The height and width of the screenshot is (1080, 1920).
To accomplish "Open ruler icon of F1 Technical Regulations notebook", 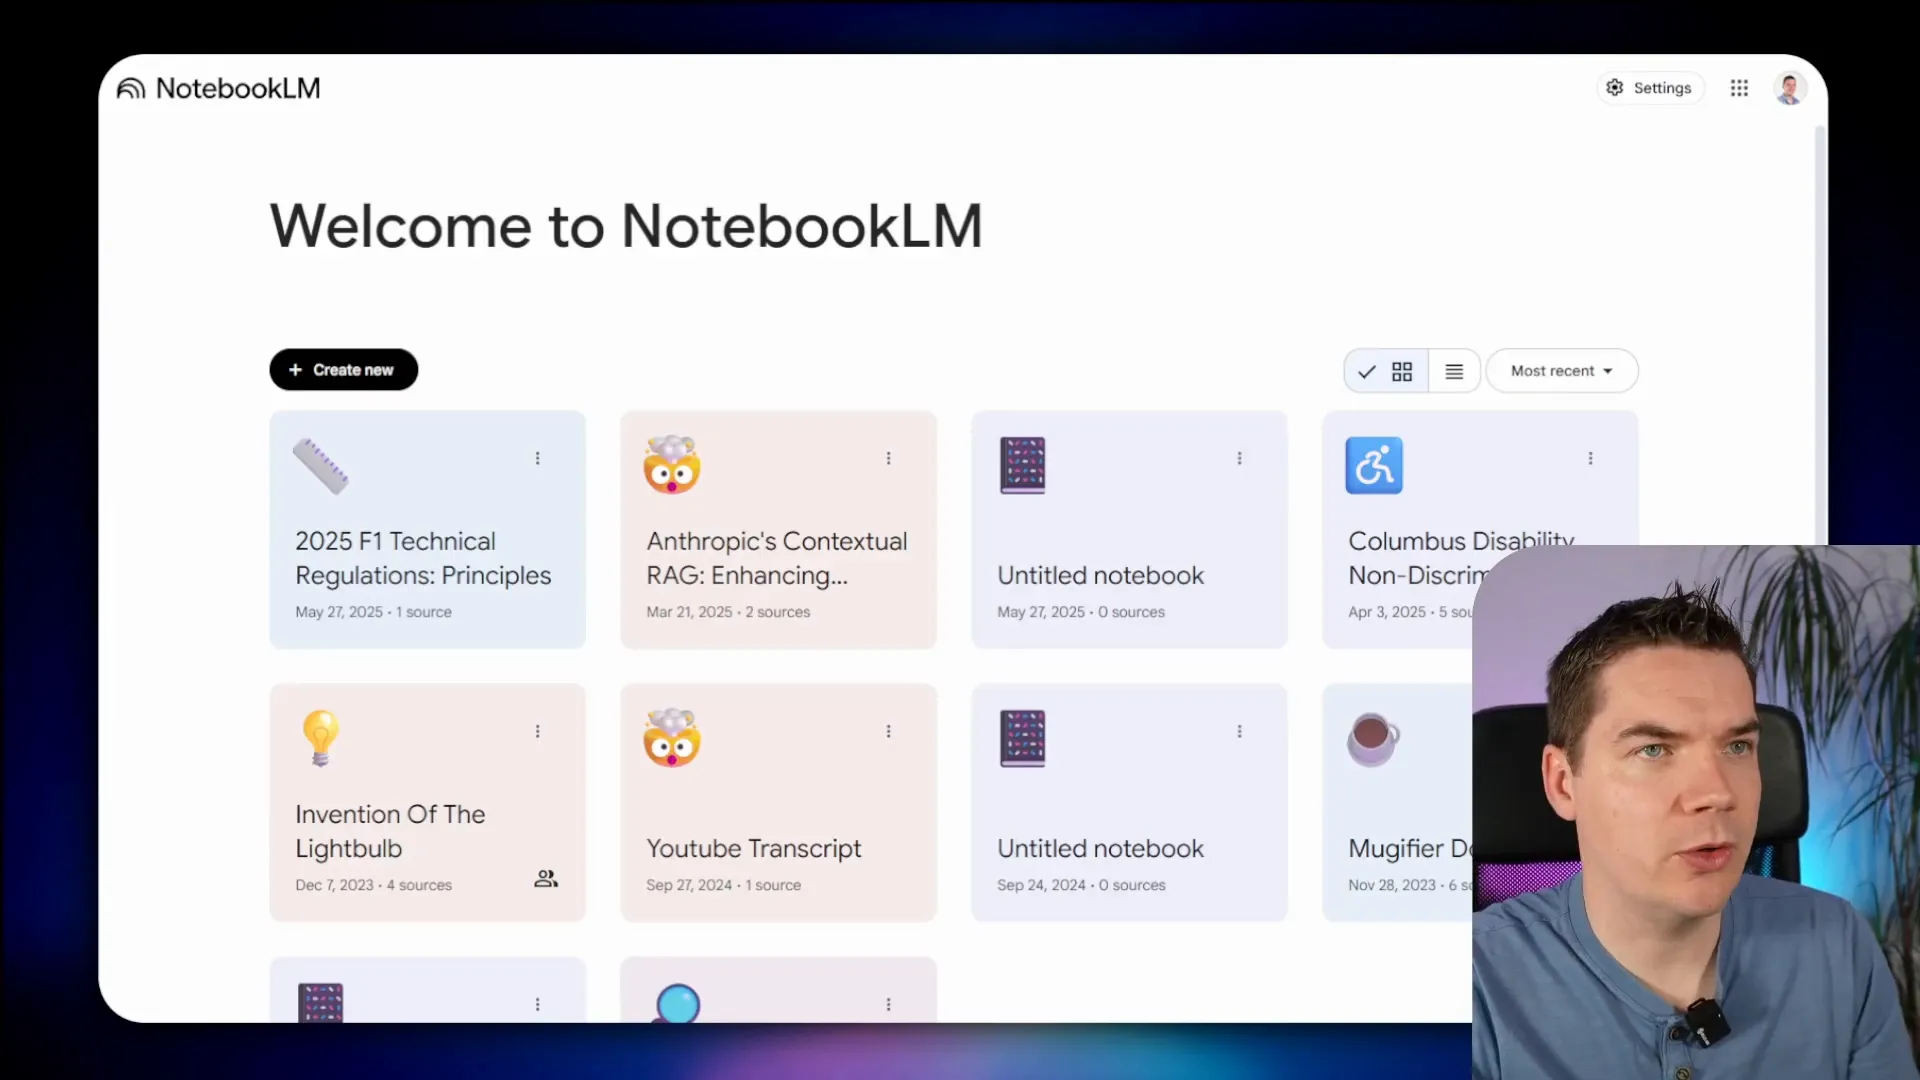I will tap(320, 466).
